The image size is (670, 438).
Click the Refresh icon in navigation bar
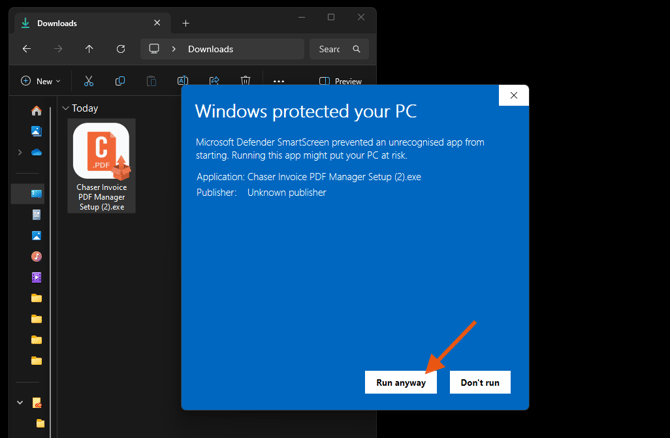pyautogui.click(x=121, y=49)
